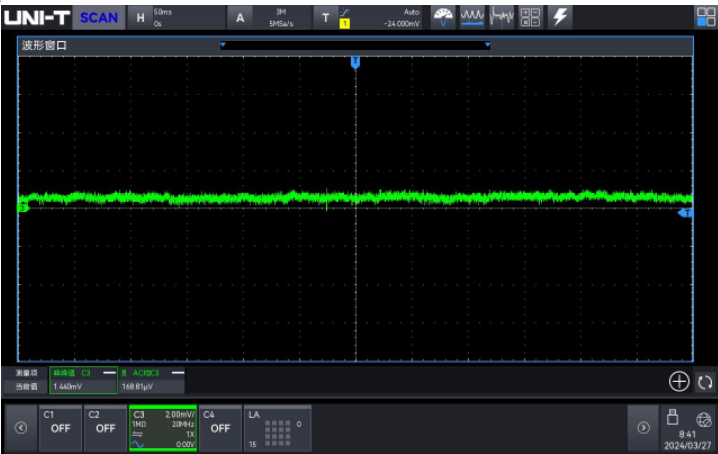The width and height of the screenshot is (718, 454).
Task: Open the calculator grid icon
Action: pos(531,17)
